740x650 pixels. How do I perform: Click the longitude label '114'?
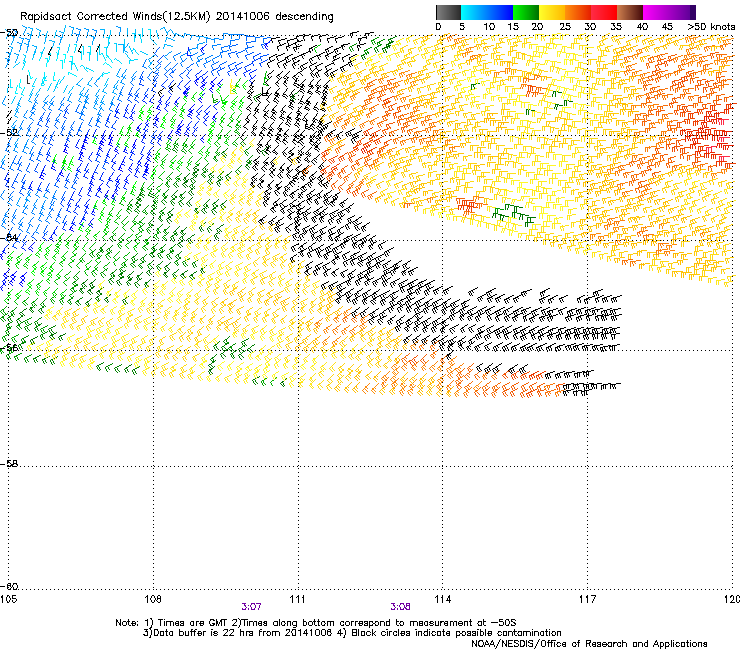[x=443, y=599]
